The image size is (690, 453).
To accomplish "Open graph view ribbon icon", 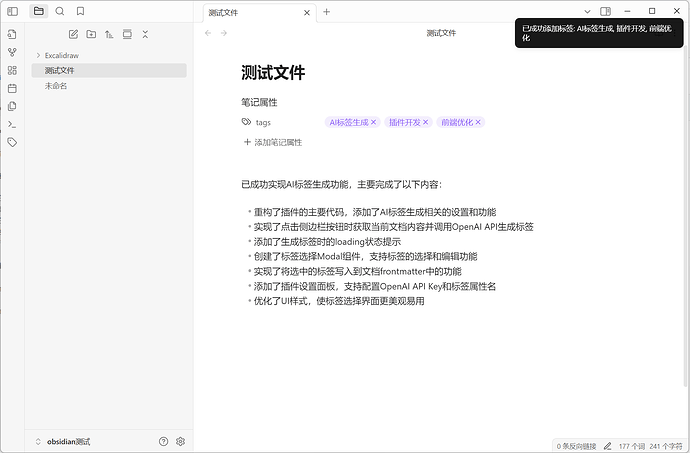I will (x=12, y=52).
